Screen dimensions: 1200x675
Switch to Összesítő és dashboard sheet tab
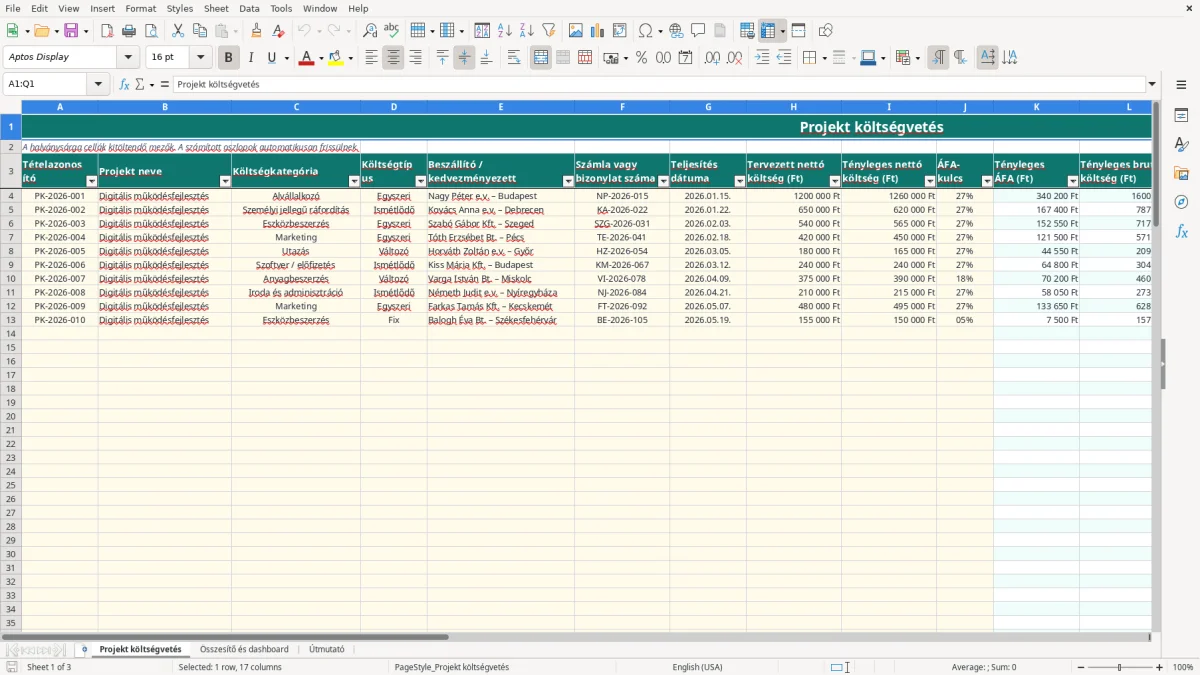[x=244, y=649]
